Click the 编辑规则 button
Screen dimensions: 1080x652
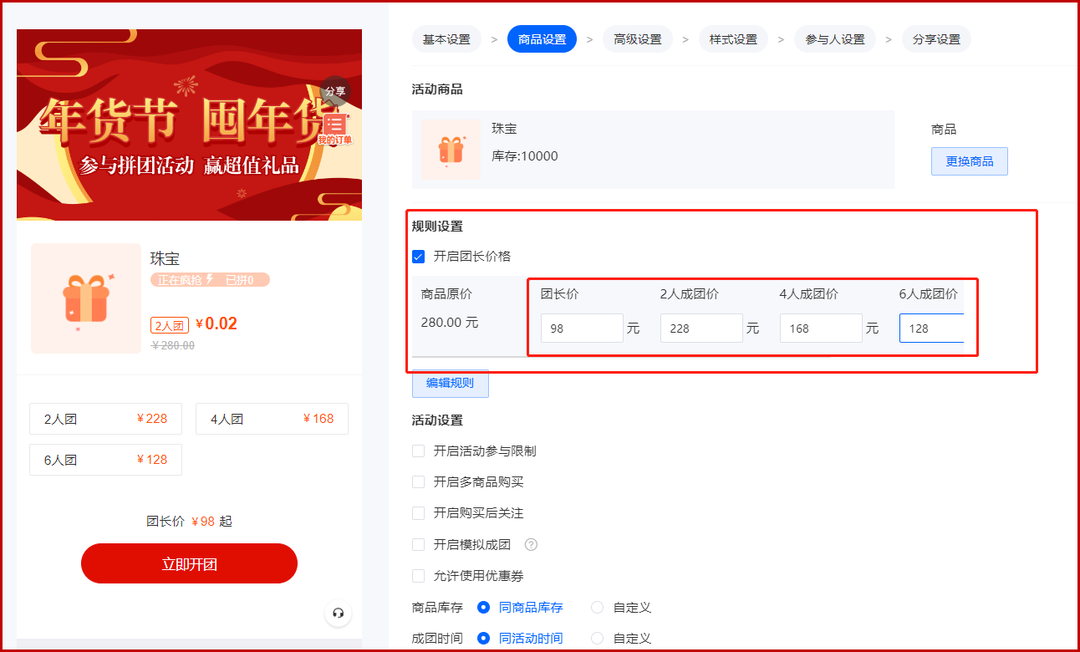click(x=450, y=383)
